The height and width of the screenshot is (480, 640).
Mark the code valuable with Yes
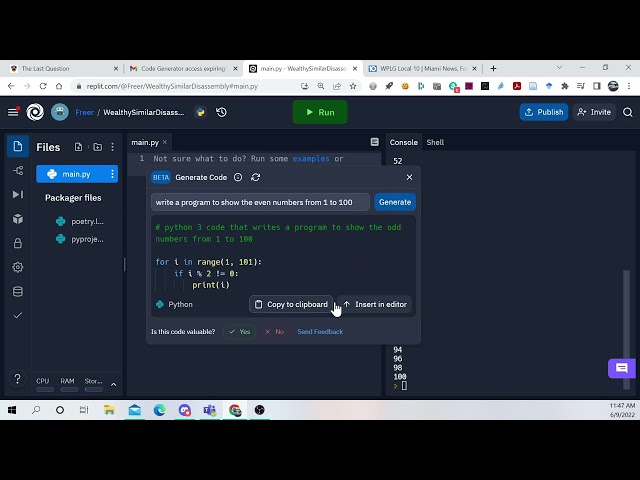[x=240, y=331]
